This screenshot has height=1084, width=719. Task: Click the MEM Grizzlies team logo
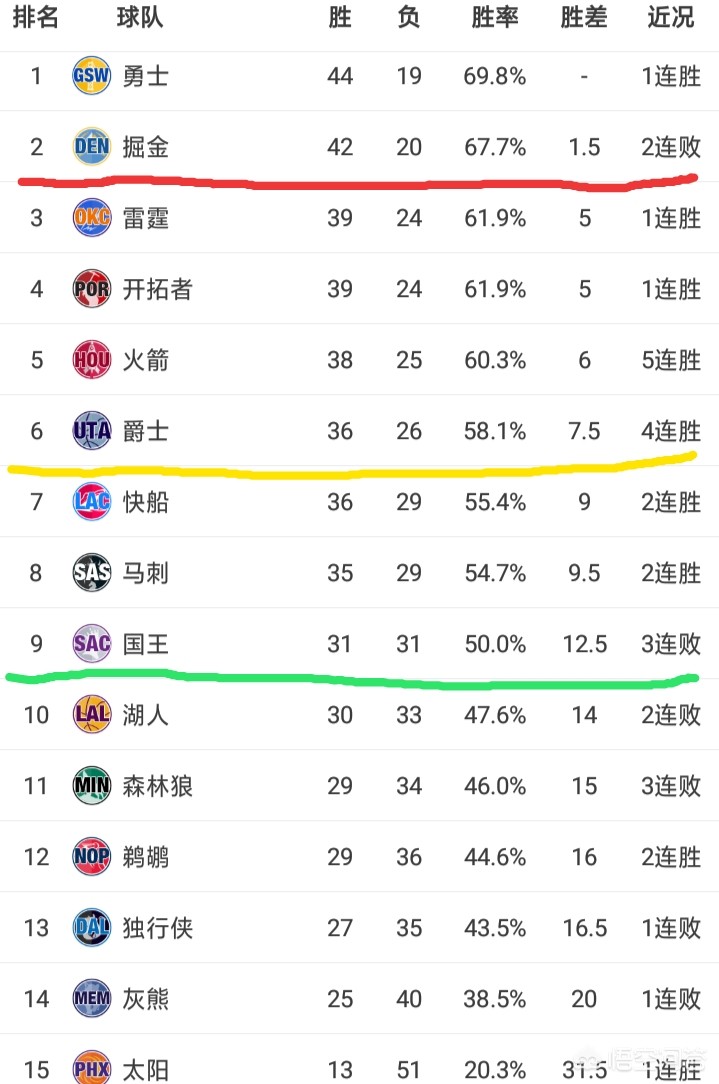(92, 999)
